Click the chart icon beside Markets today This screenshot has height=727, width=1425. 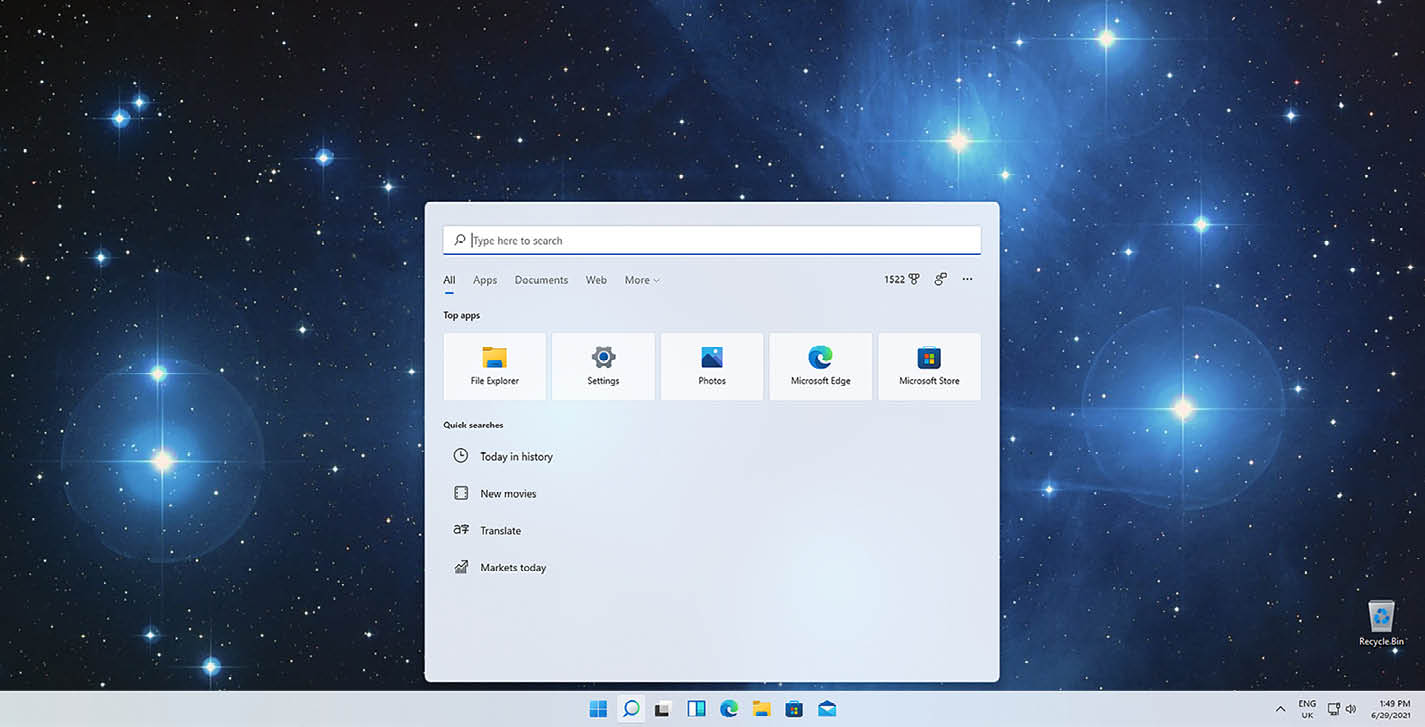coord(461,567)
